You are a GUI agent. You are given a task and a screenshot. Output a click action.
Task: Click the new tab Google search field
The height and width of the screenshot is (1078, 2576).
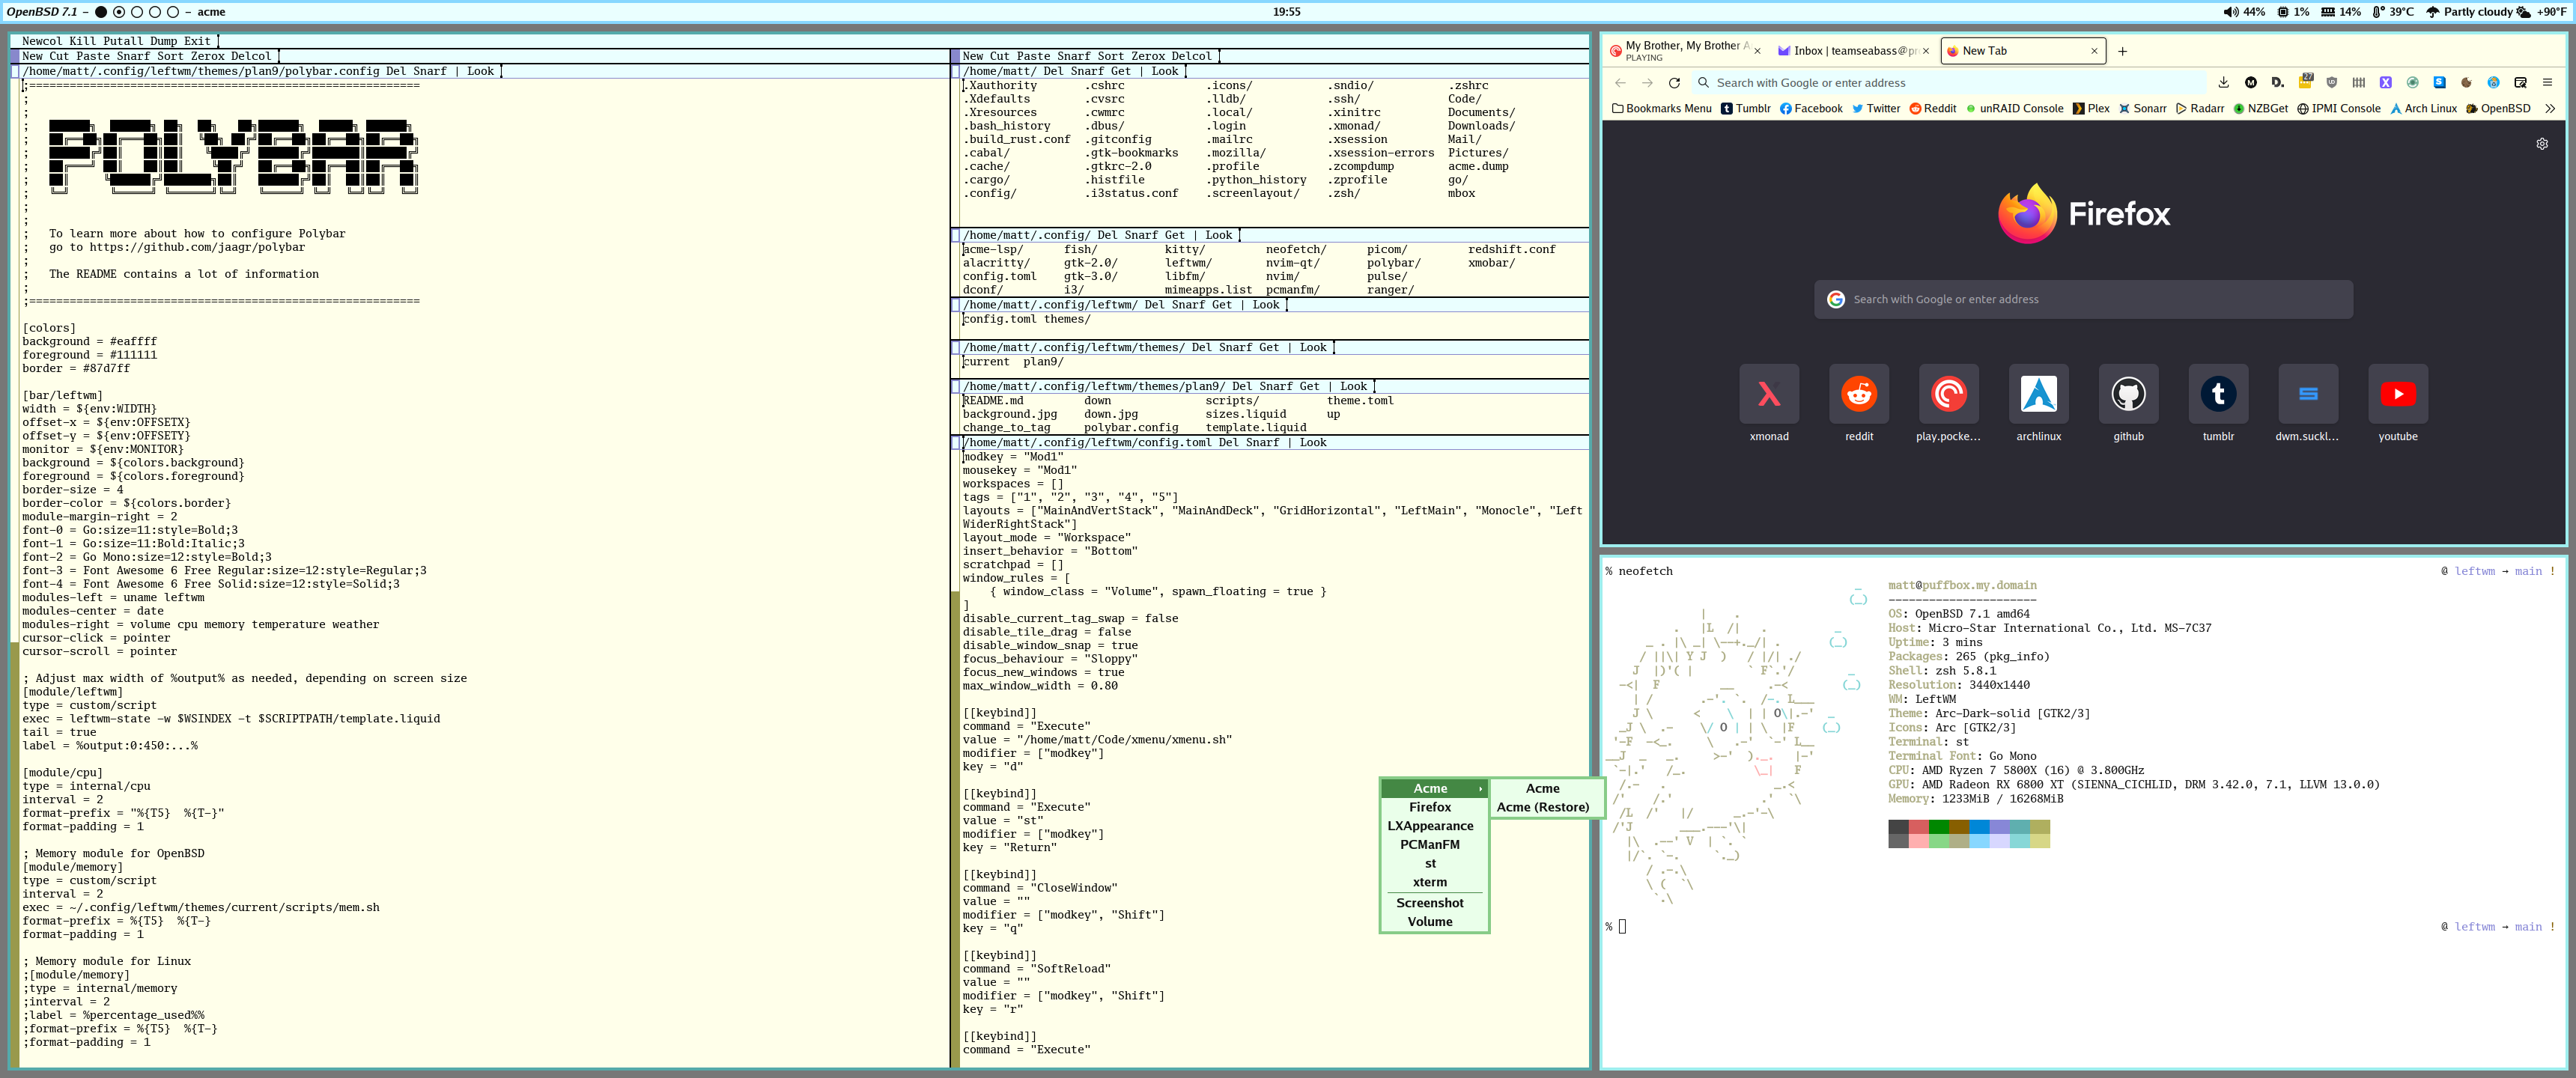pyautogui.click(x=2082, y=299)
